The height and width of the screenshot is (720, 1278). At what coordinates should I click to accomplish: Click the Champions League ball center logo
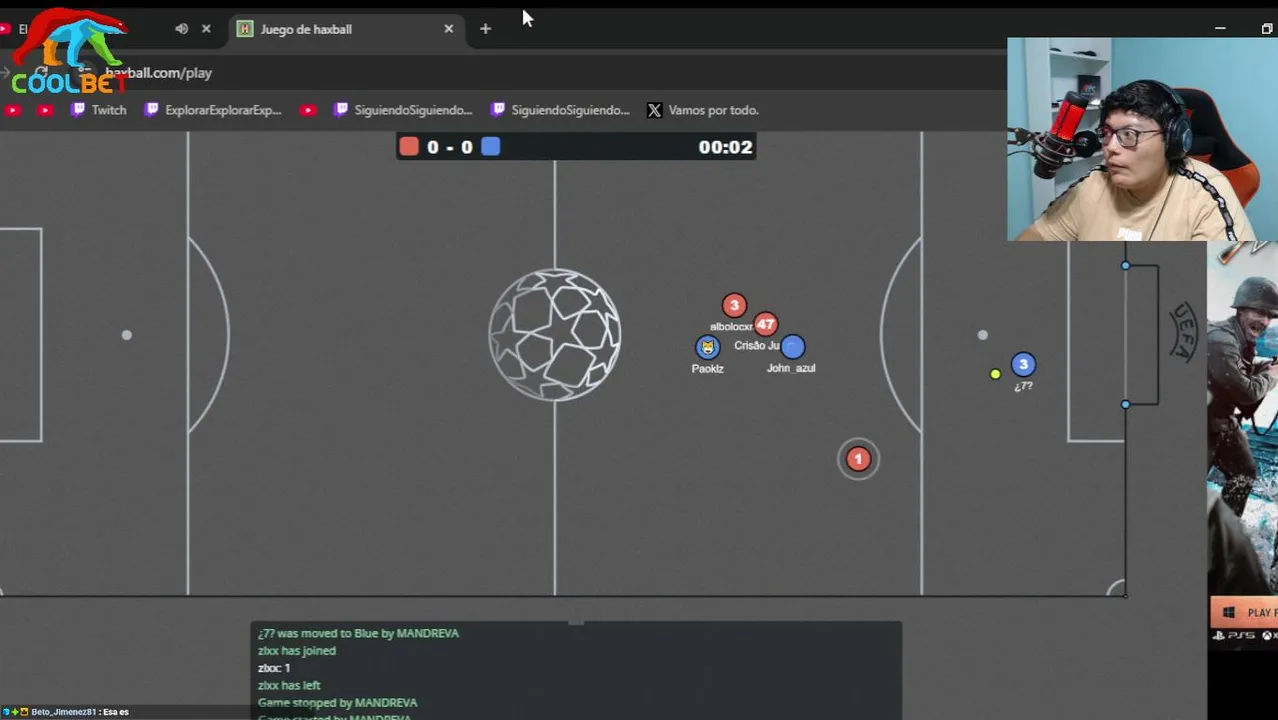tap(555, 335)
